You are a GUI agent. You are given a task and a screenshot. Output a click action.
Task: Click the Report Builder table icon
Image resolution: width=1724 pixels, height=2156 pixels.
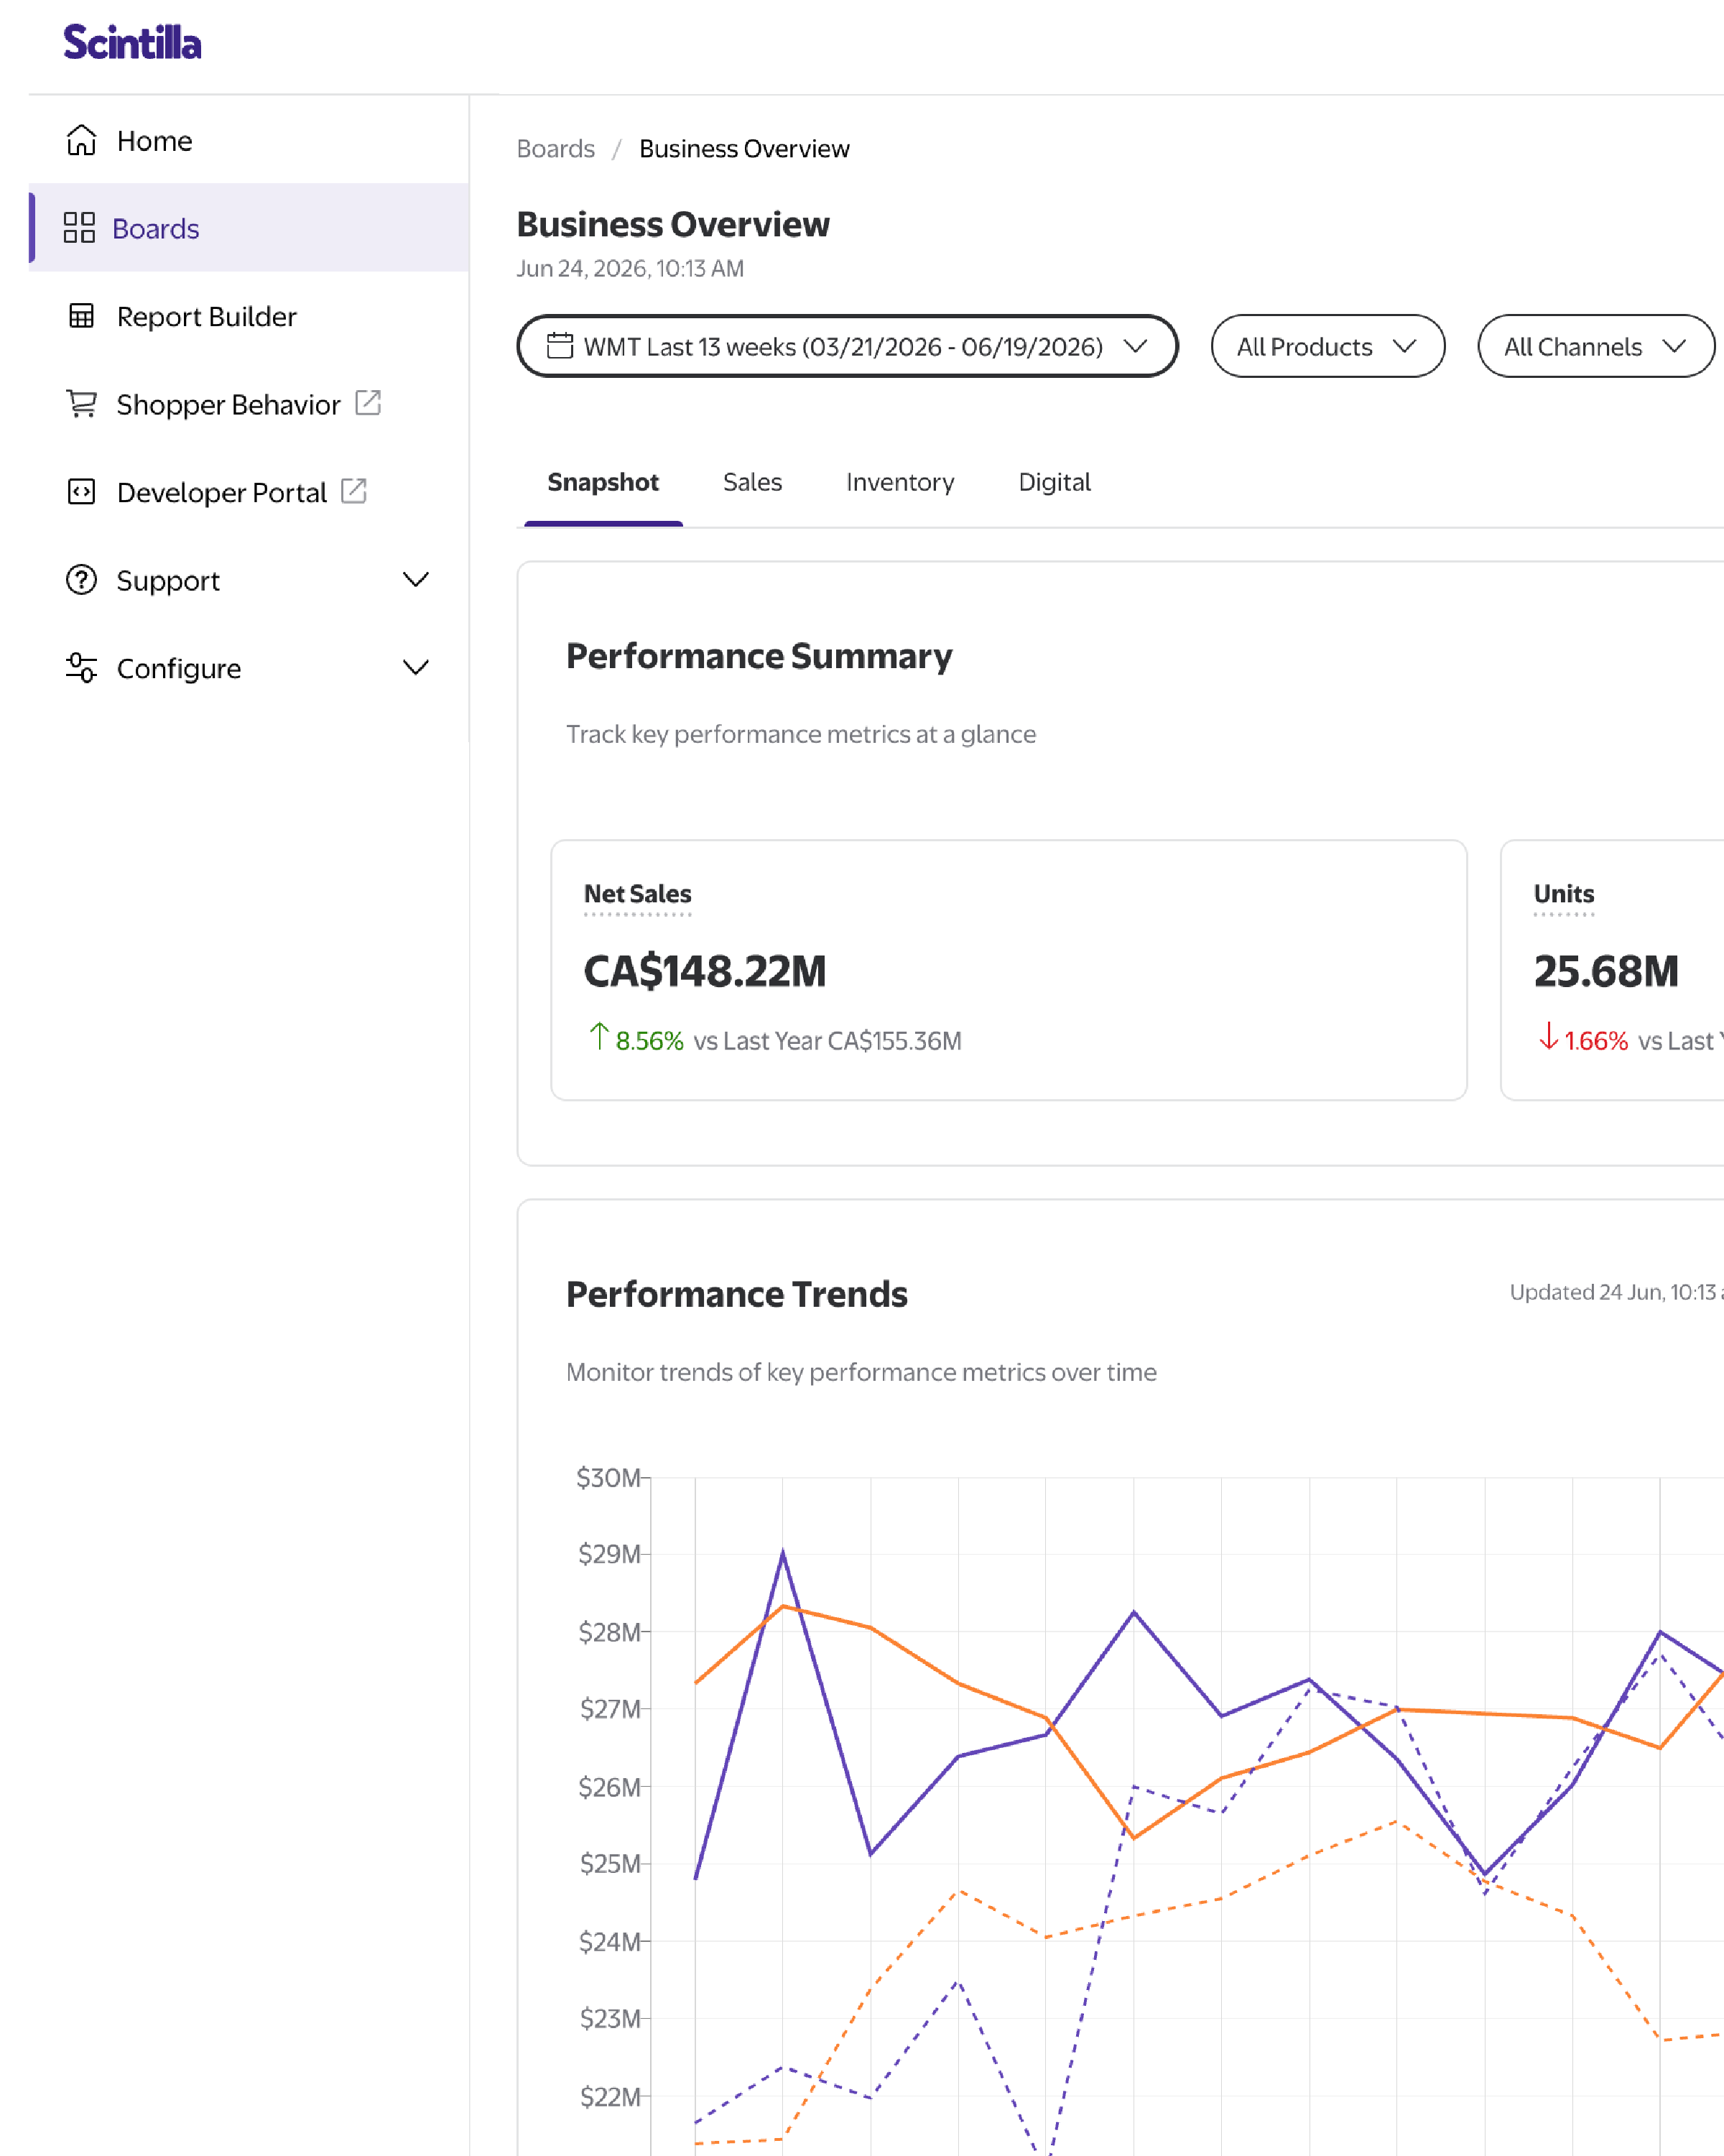coord(81,316)
